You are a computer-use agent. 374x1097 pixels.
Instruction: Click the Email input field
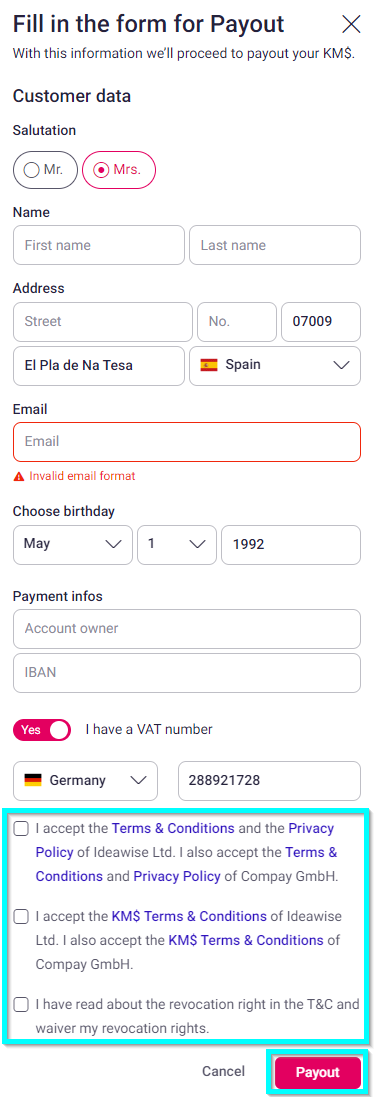click(x=187, y=441)
